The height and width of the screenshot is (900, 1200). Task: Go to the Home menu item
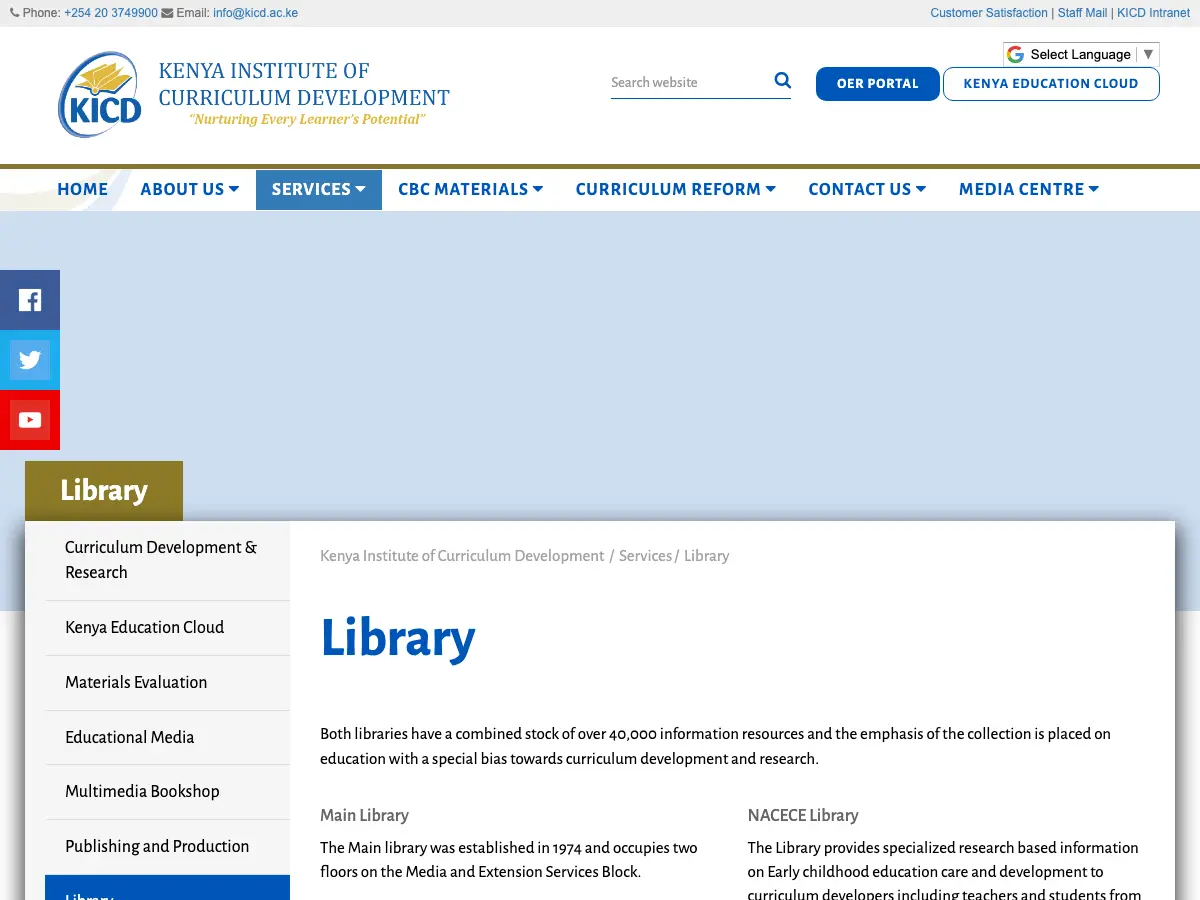pyautogui.click(x=82, y=189)
